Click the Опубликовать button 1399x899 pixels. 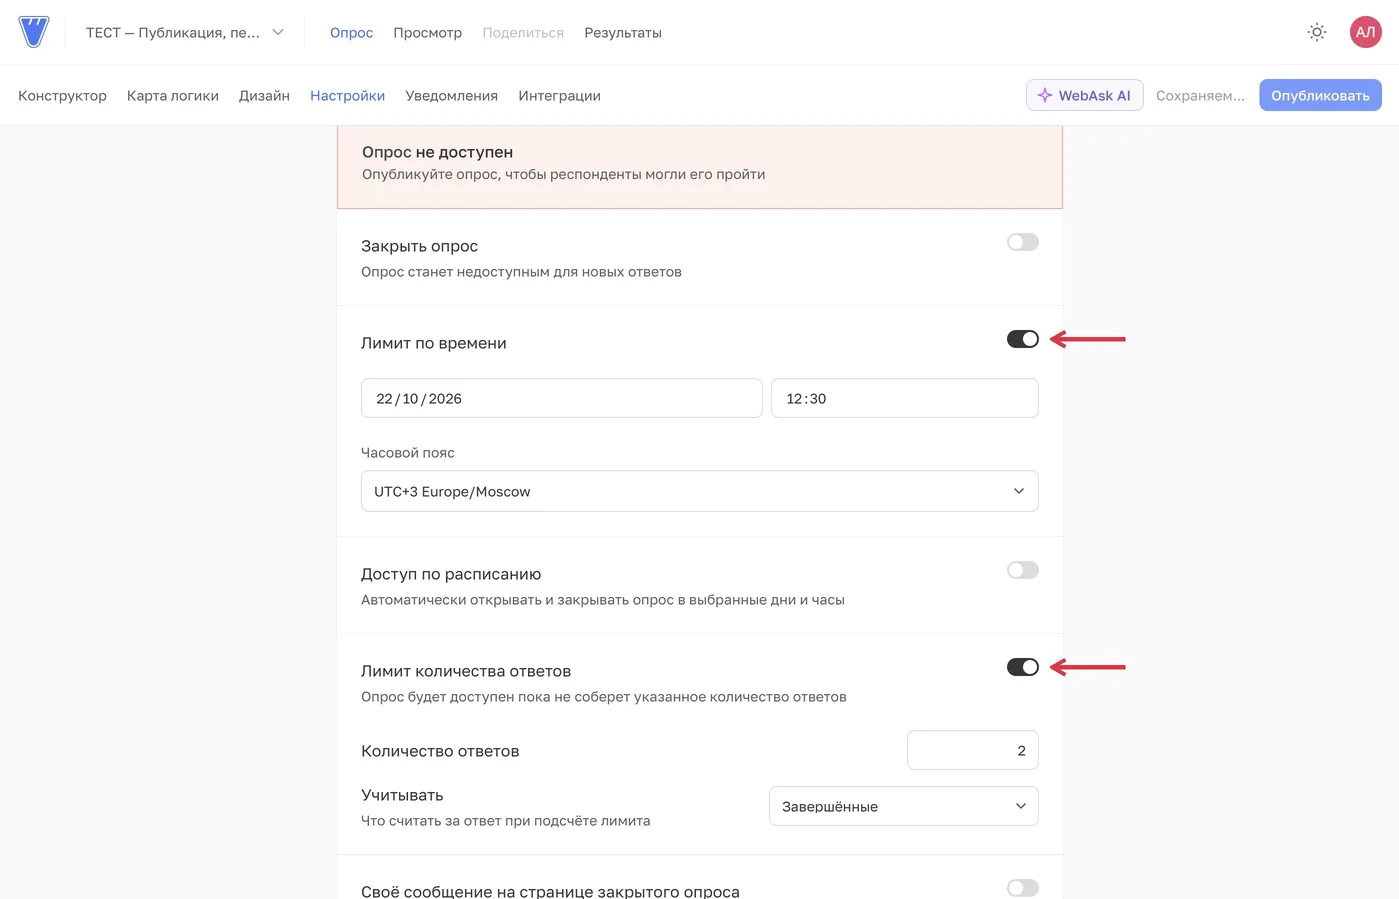point(1320,95)
